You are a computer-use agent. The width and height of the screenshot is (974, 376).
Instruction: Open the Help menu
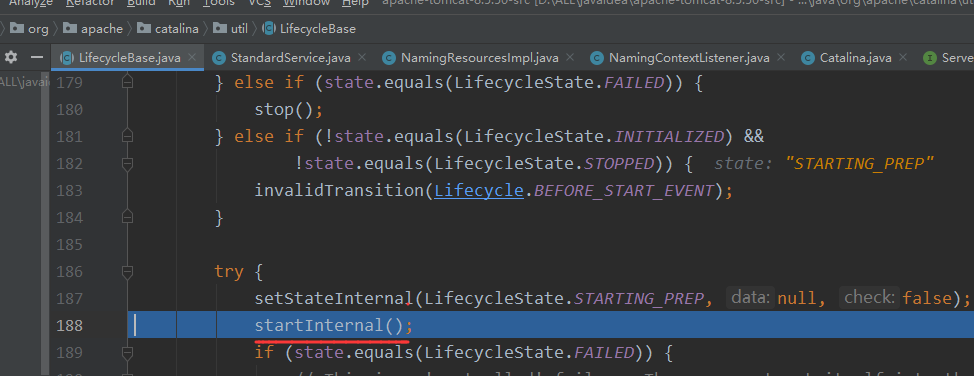coord(355,3)
